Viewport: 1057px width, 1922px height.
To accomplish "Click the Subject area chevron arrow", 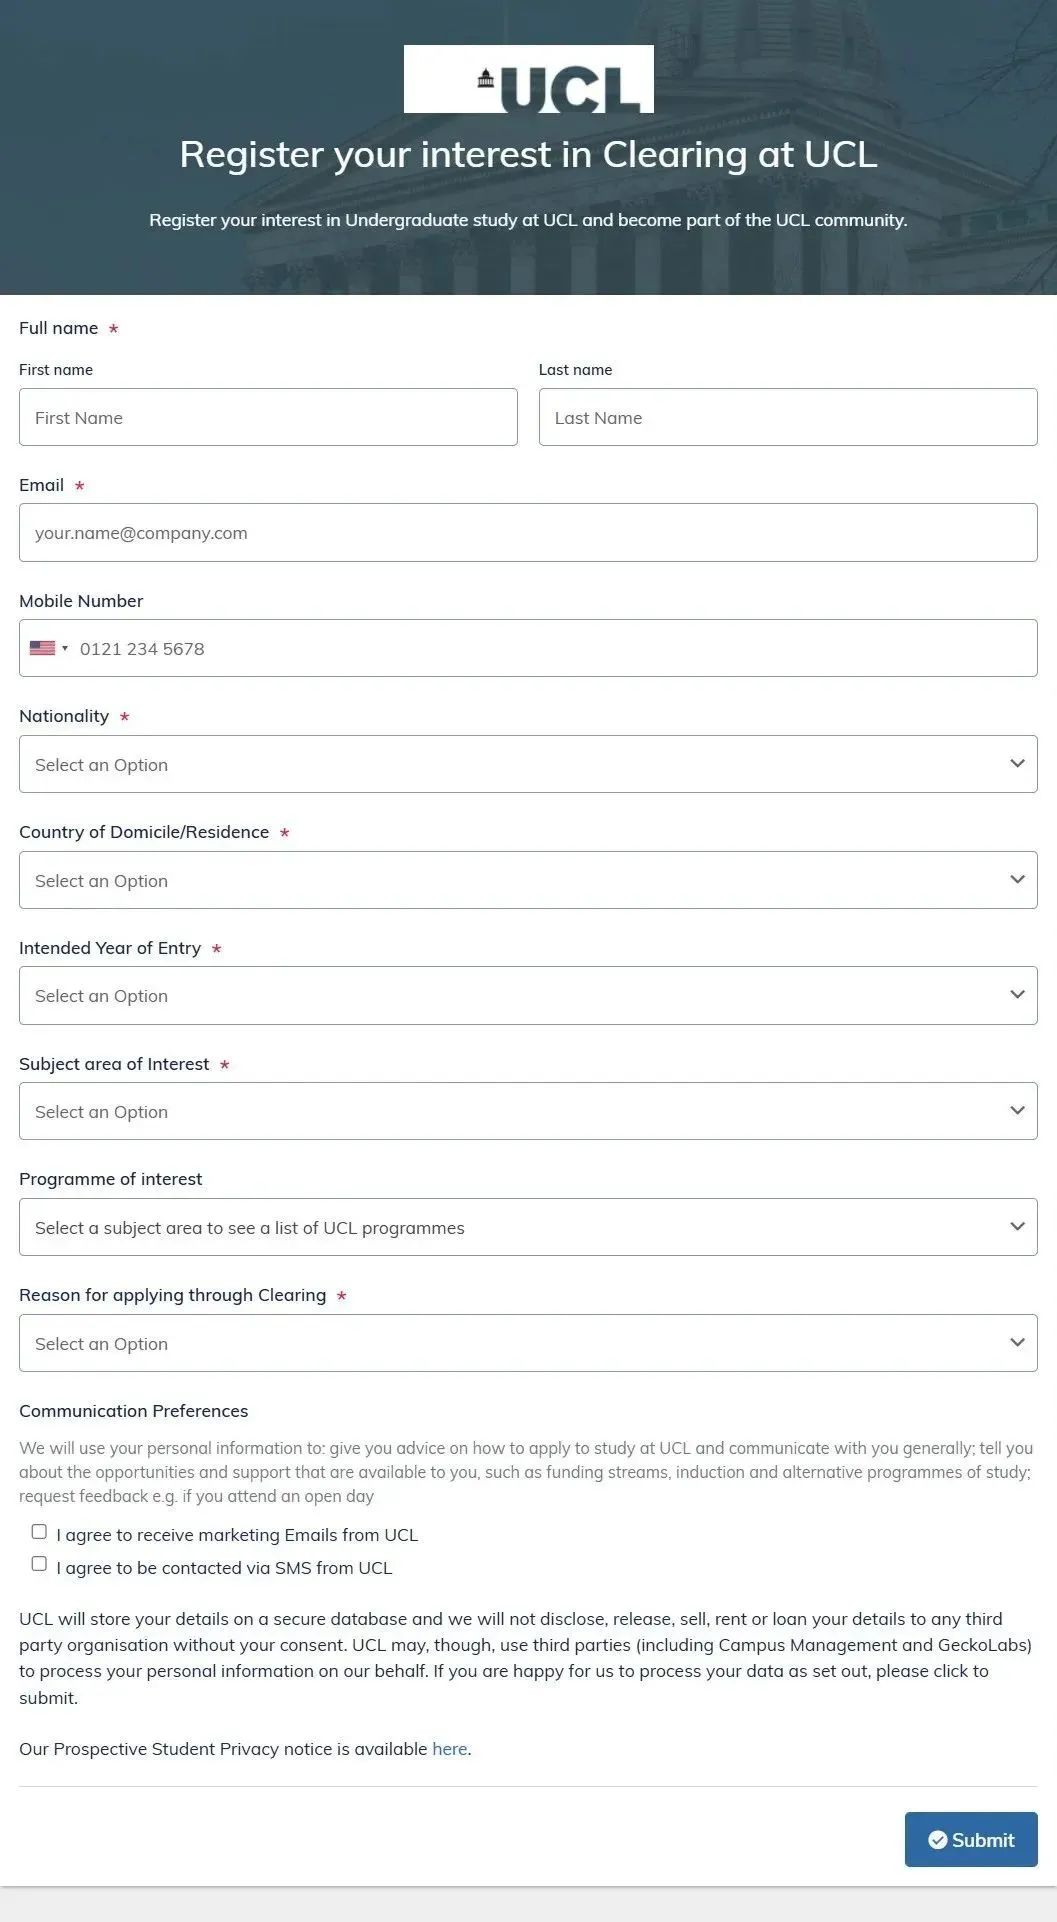I will 1017,1111.
